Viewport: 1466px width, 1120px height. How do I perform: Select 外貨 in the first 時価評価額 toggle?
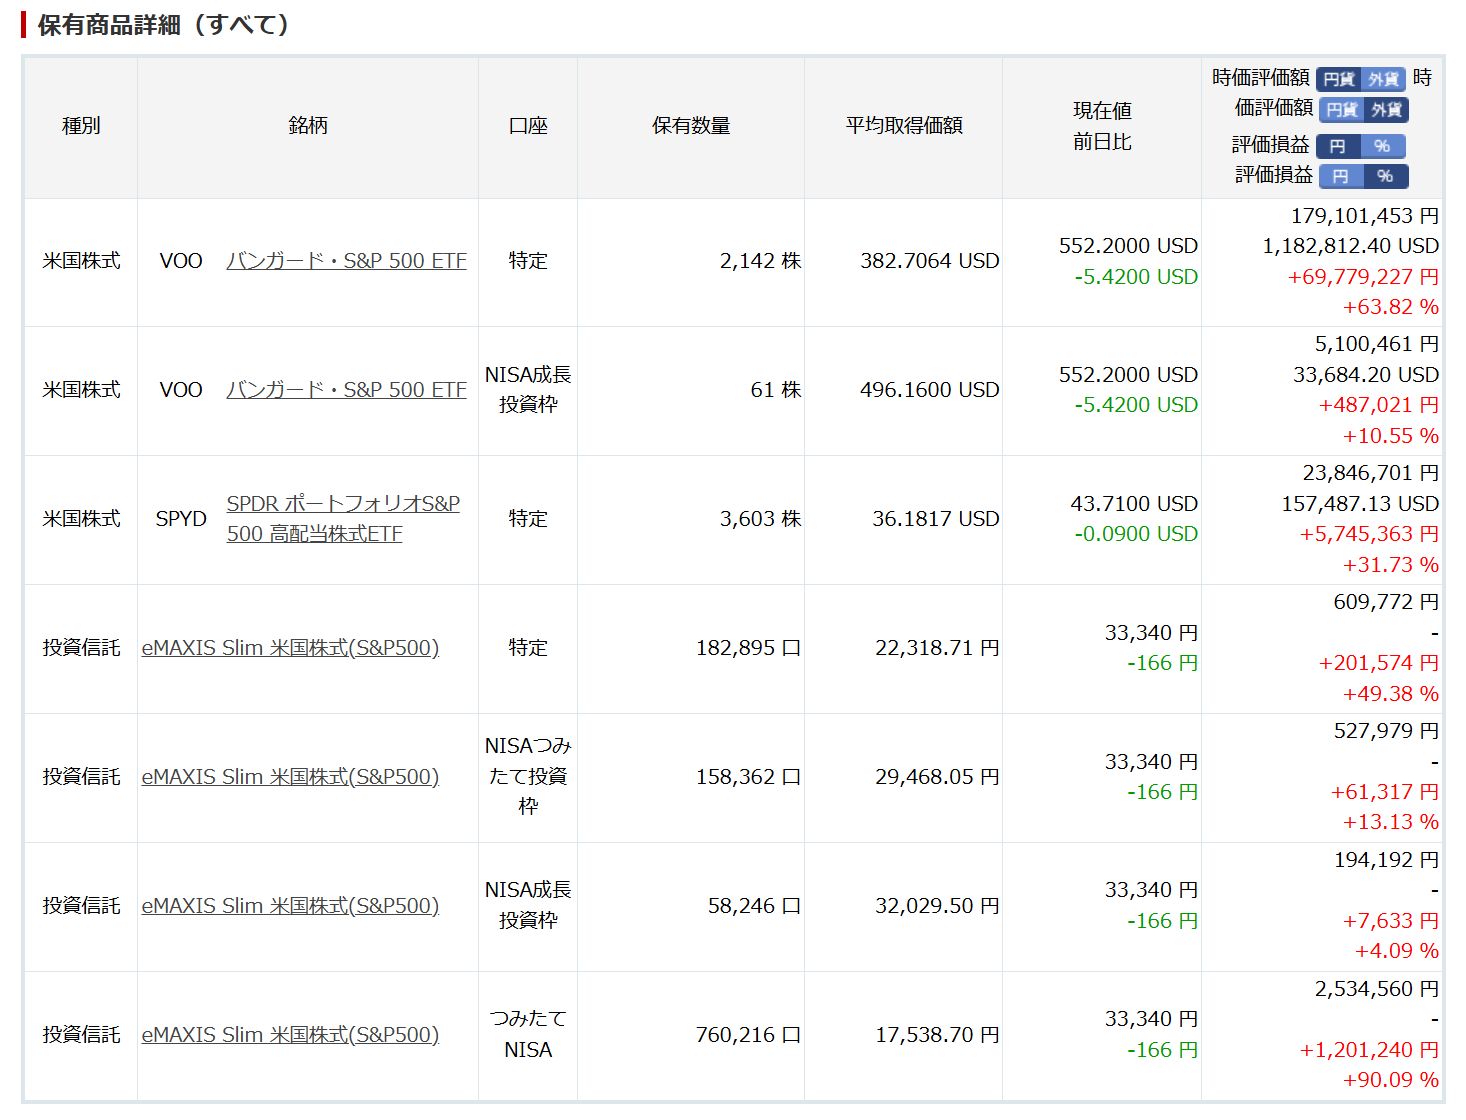pos(1383,79)
